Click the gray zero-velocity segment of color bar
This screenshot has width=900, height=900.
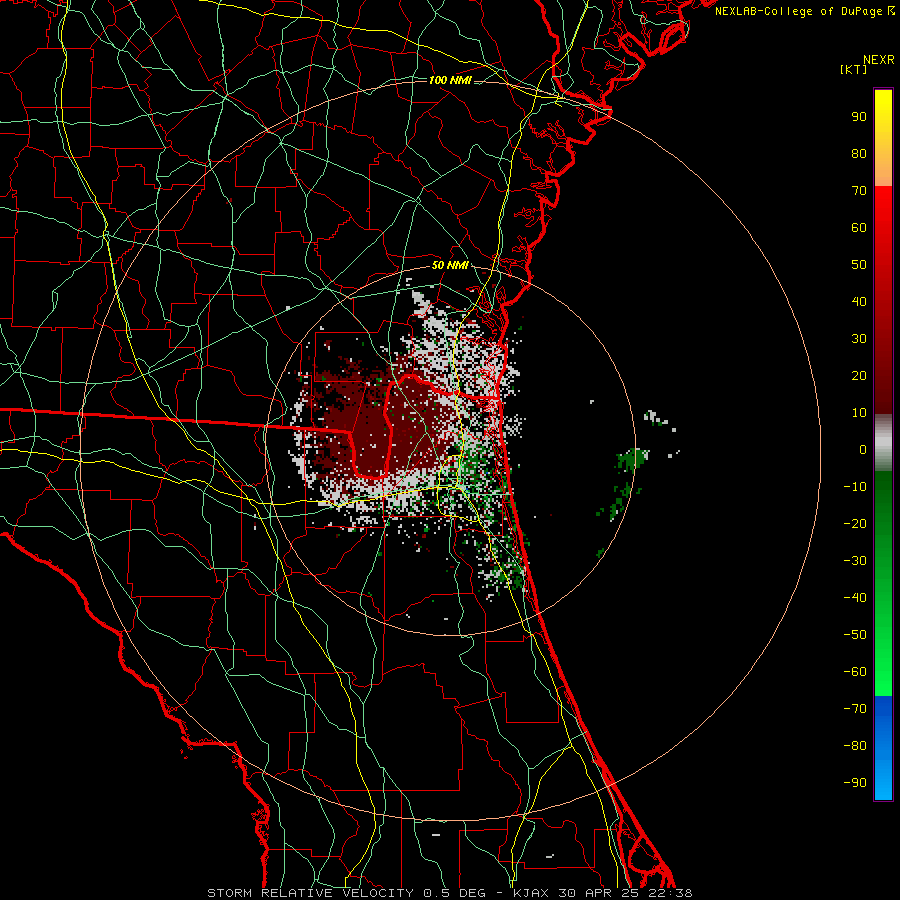pyautogui.click(x=883, y=443)
